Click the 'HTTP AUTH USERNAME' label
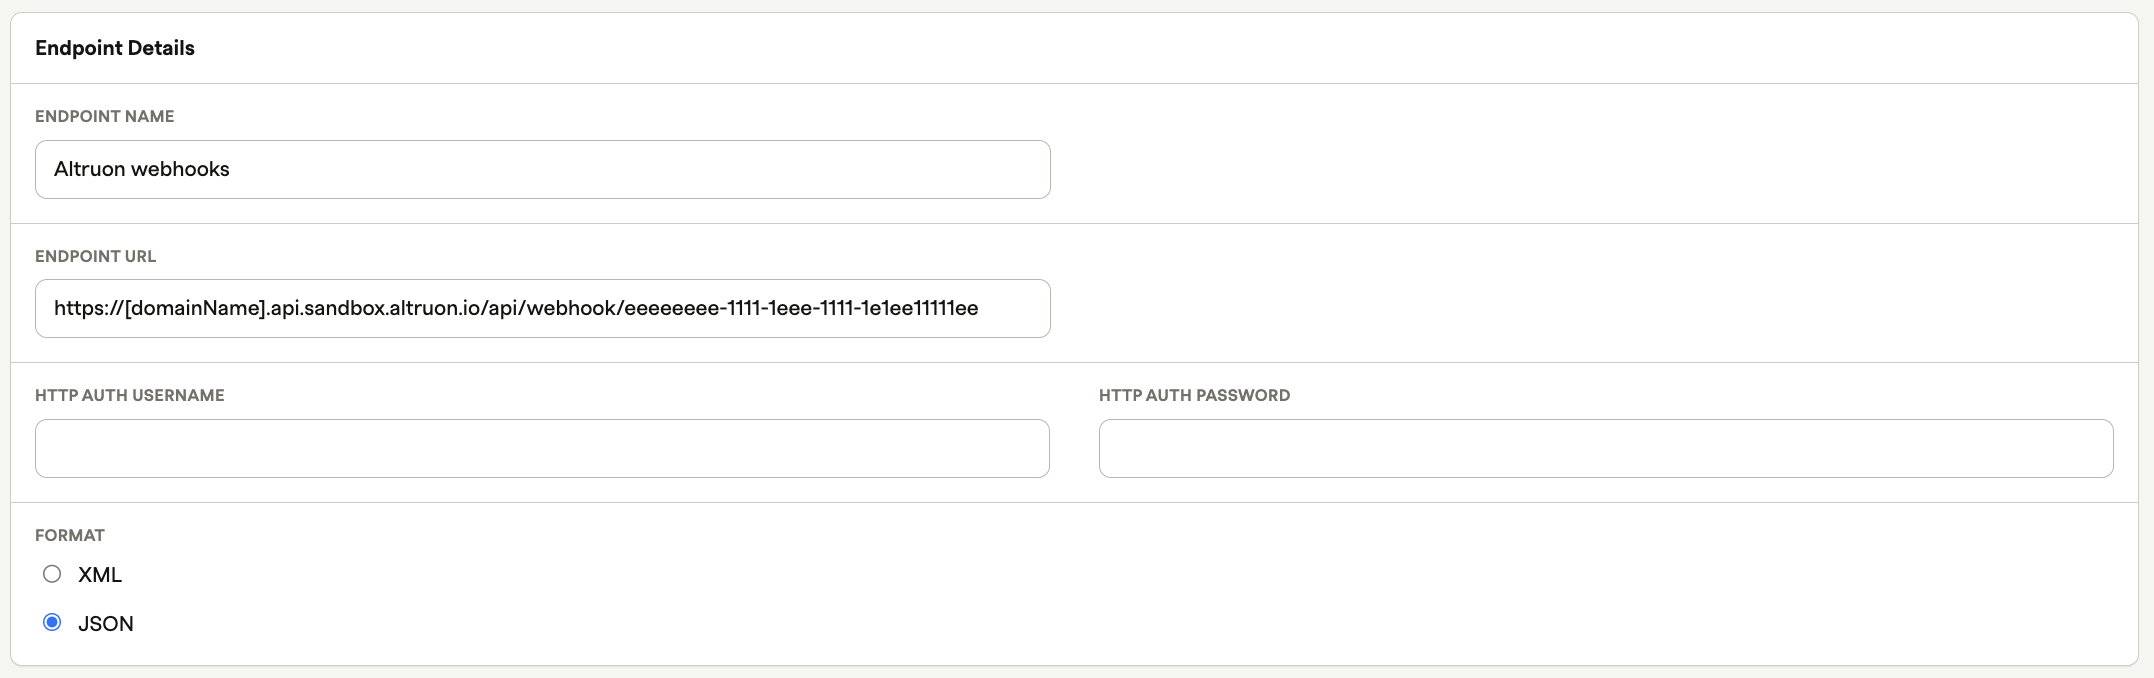Viewport: 2154px width, 678px height. [x=130, y=395]
